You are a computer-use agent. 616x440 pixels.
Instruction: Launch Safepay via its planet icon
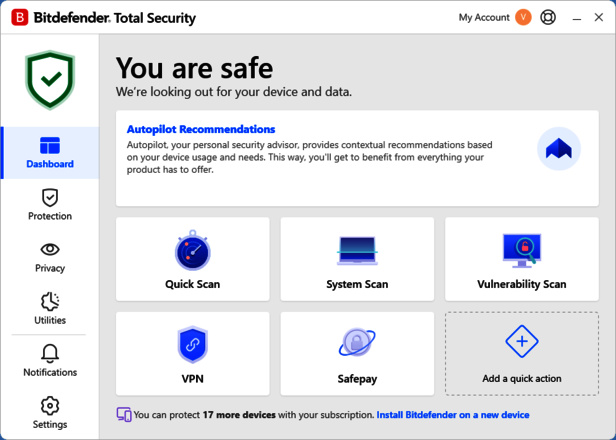[357, 345]
